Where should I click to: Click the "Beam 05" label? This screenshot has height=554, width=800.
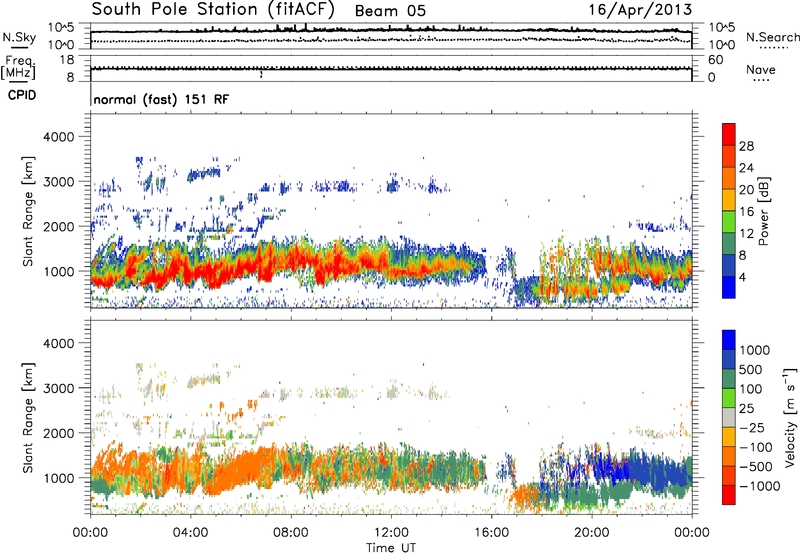click(x=390, y=11)
